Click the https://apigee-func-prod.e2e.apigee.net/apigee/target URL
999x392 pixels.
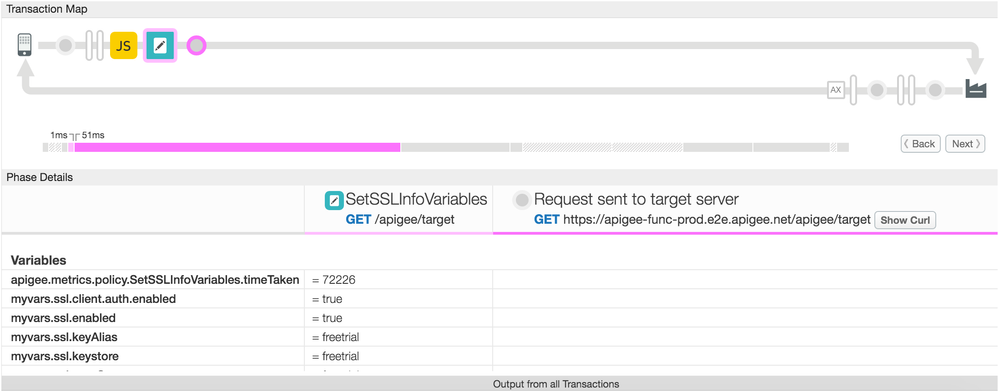pos(717,220)
